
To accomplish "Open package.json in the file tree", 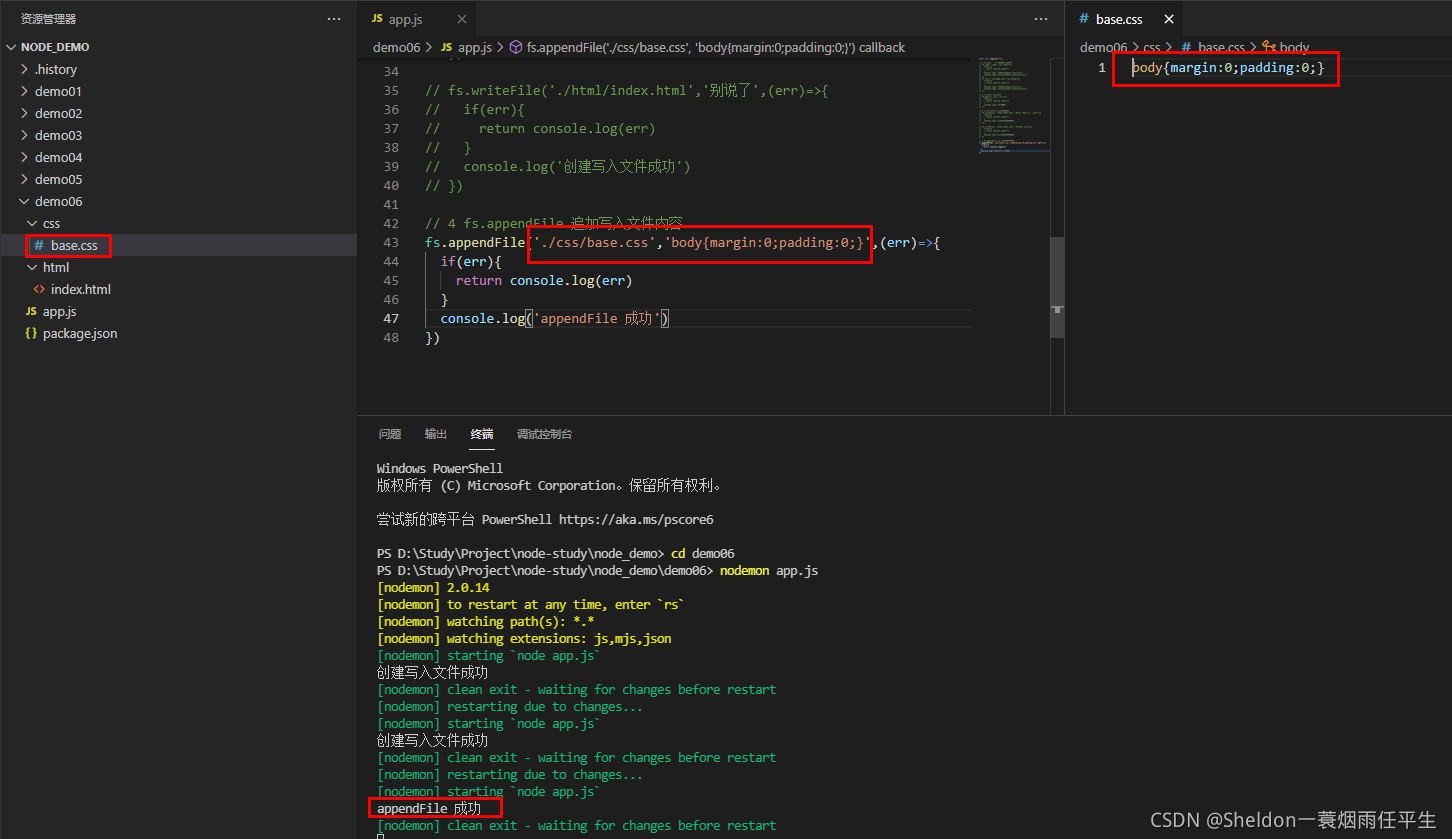I will click(x=178, y=333).
